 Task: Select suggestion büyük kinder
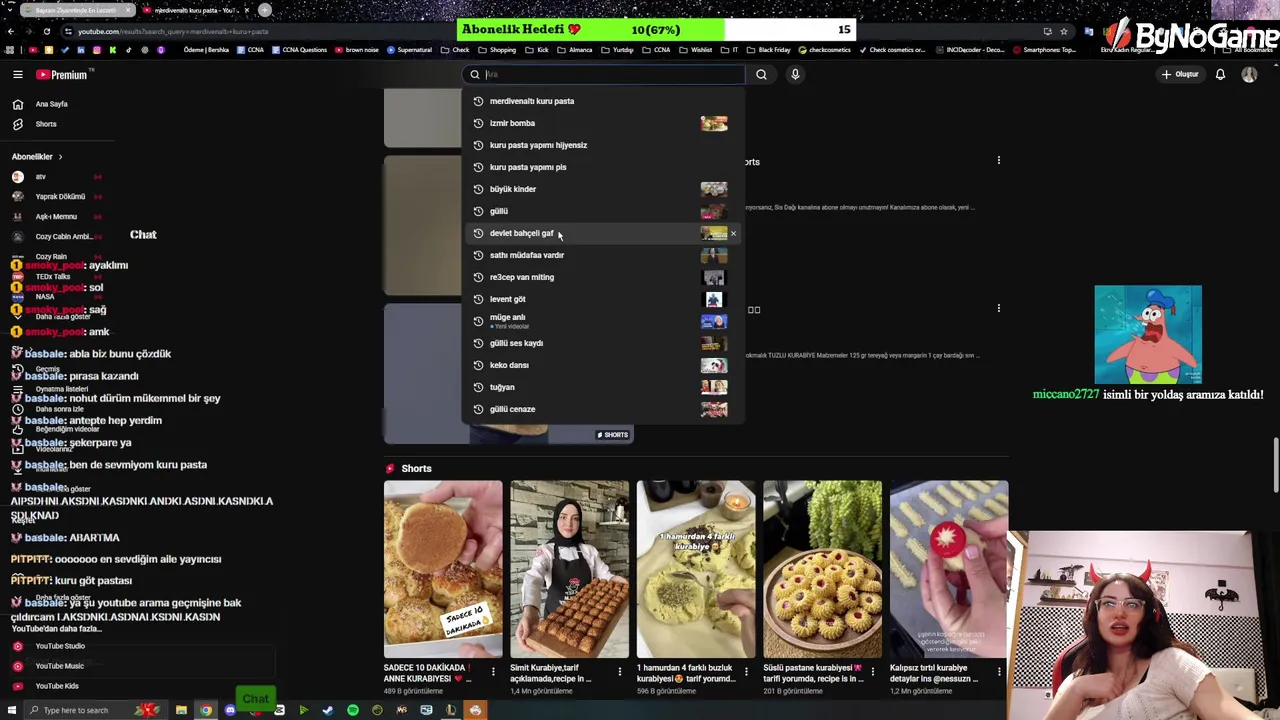[603, 189]
